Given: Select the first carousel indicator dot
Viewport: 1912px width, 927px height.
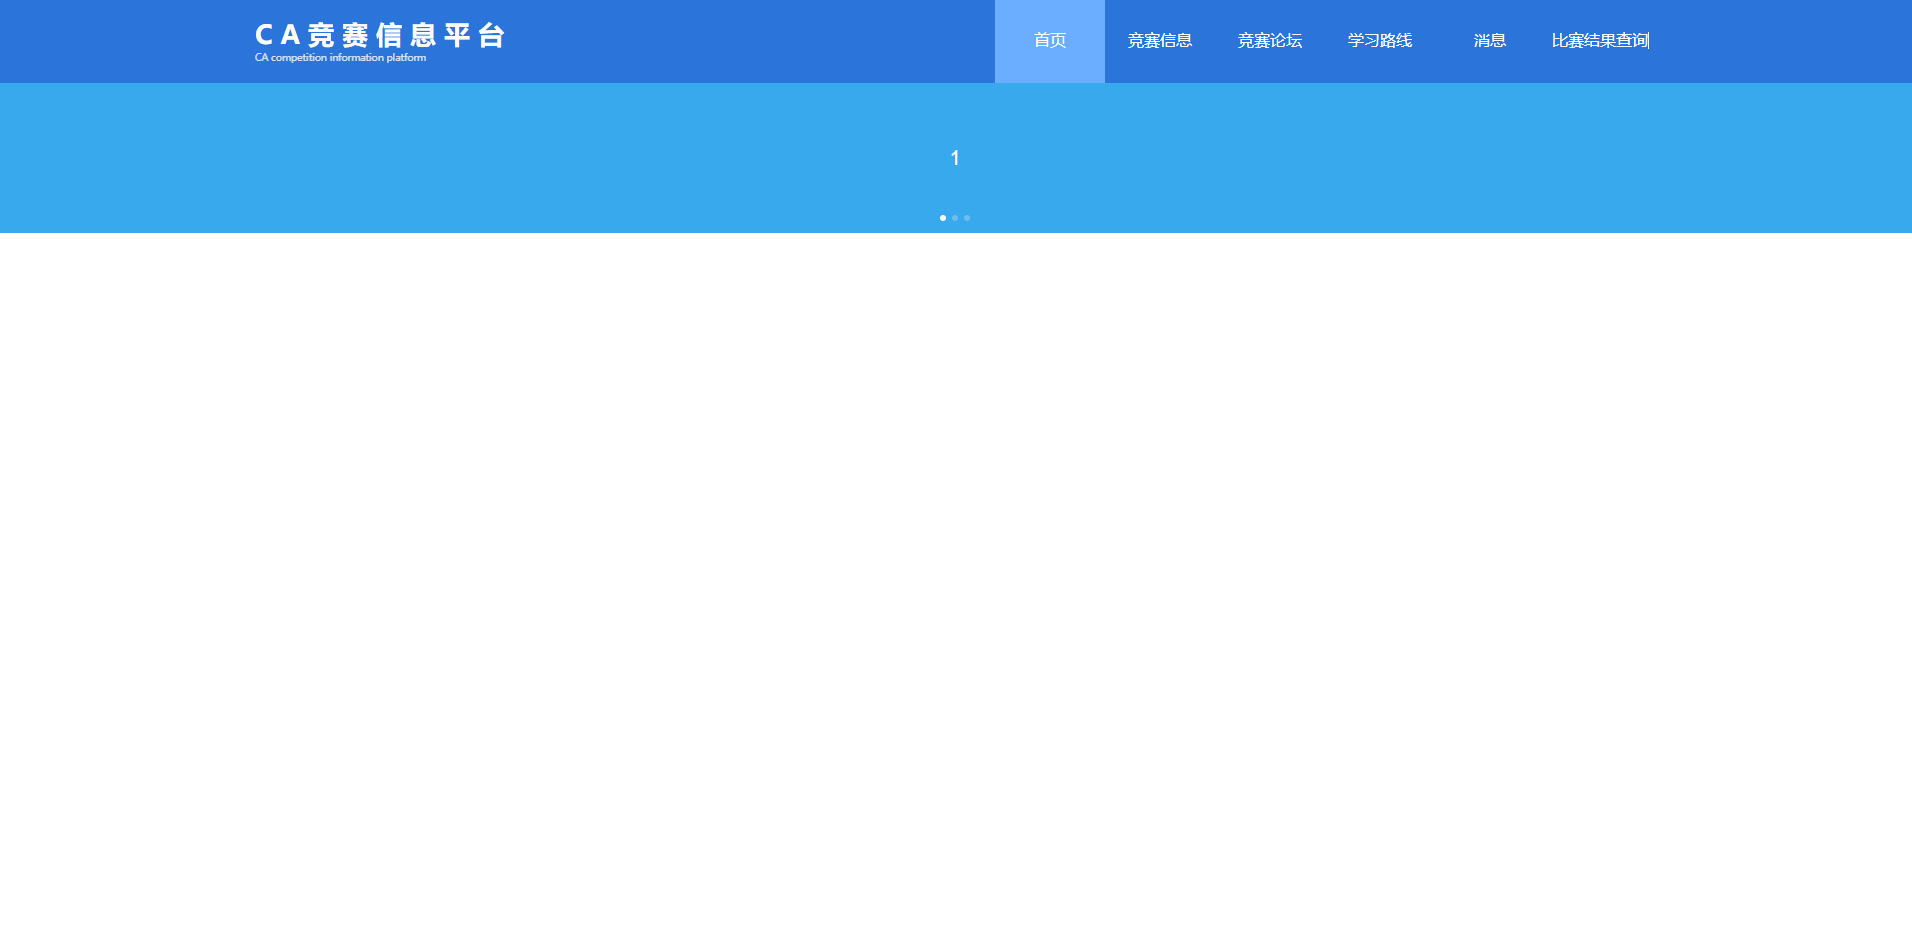Looking at the screenshot, I should tap(943, 218).
